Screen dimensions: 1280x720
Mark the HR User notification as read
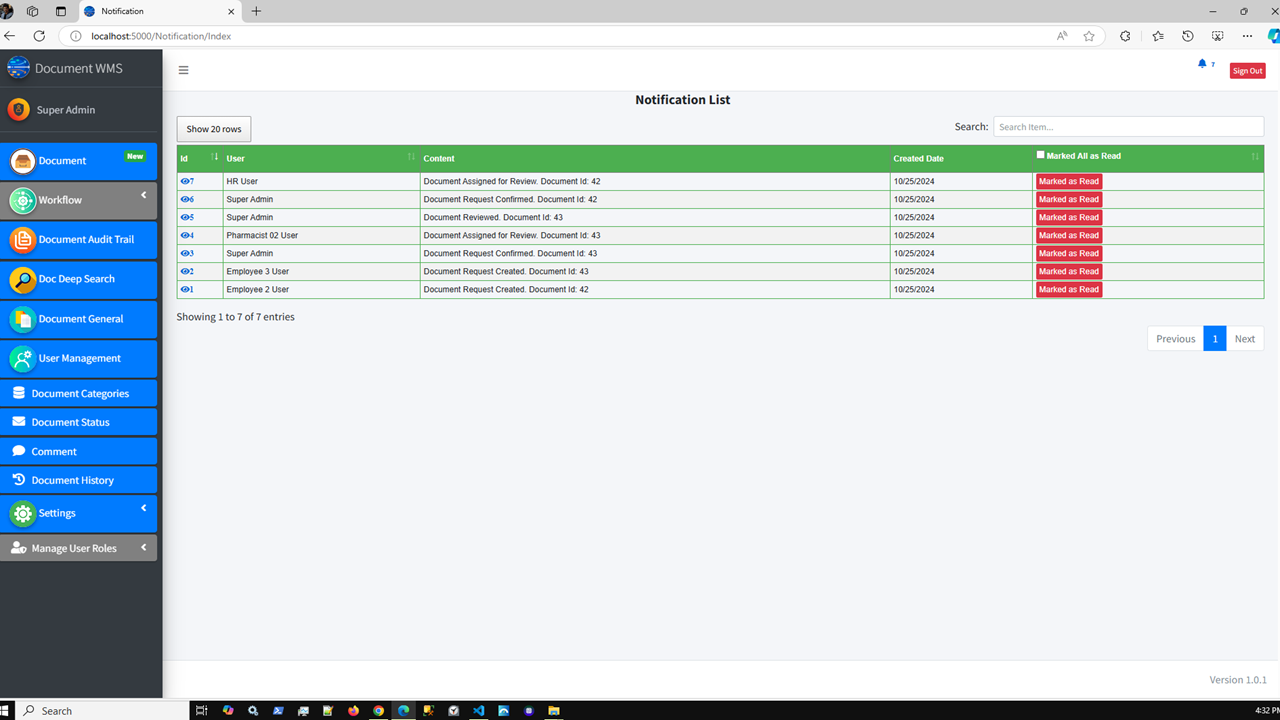pyautogui.click(x=1068, y=181)
